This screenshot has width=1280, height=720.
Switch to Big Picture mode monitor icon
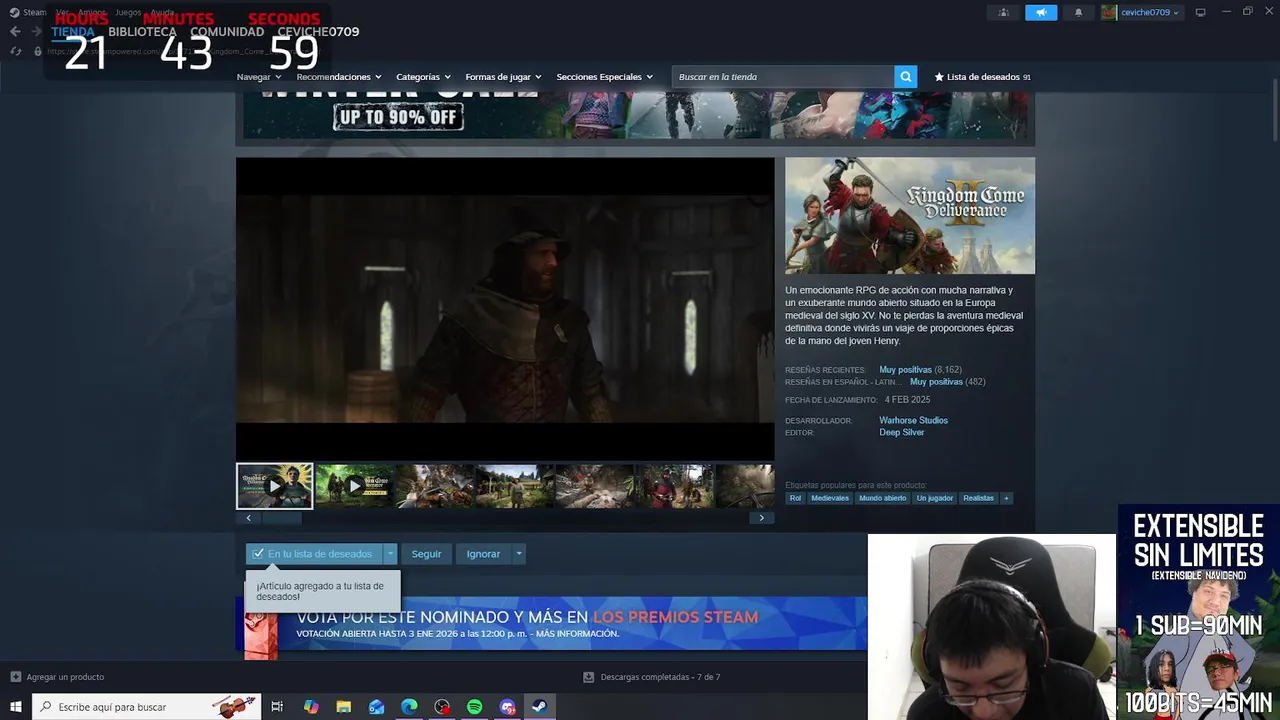1200,12
